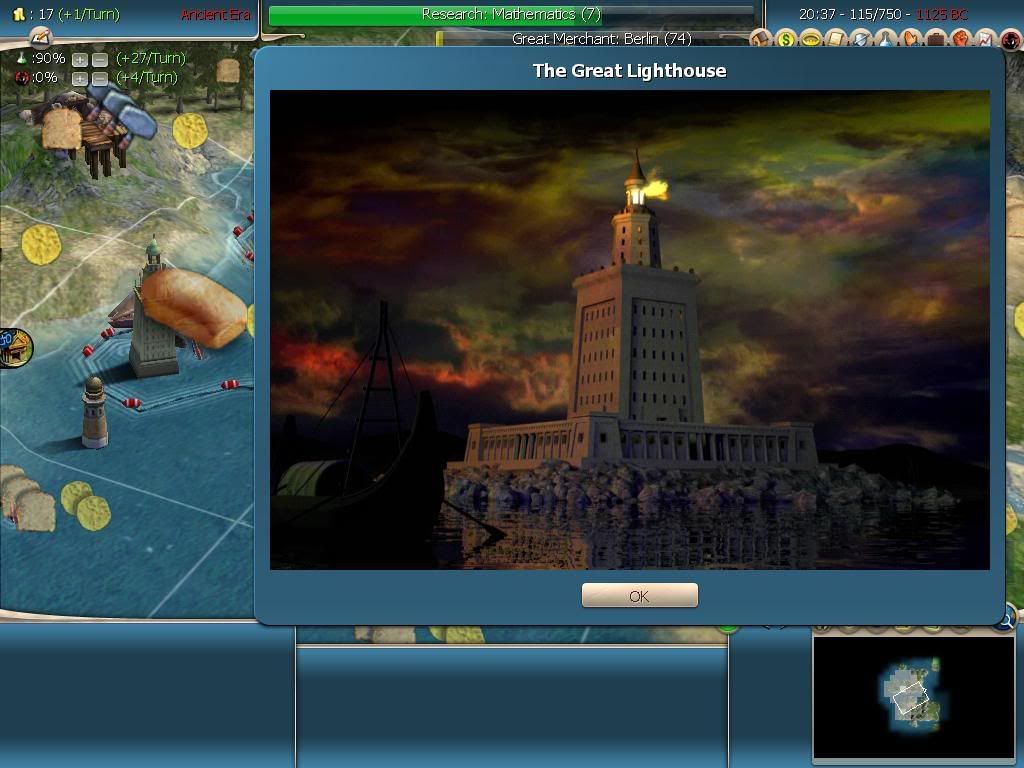The width and height of the screenshot is (1024, 768).
Task: Click the minimap to move the view
Action: tap(913, 697)
